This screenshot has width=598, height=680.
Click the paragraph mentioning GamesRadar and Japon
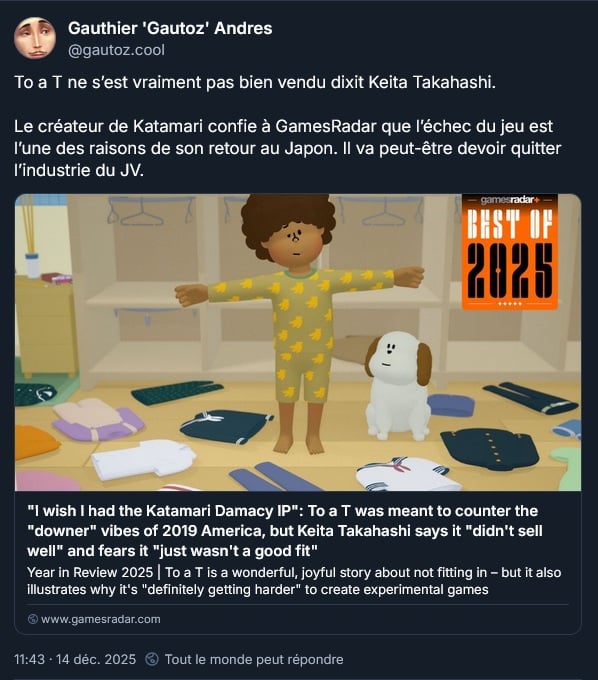click(x=288, y=148)
